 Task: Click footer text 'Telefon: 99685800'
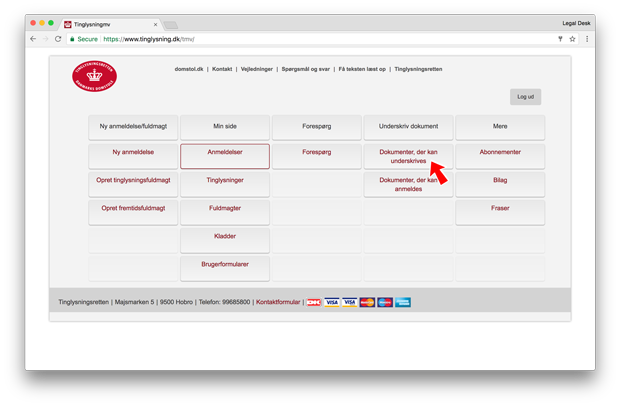[224, 302]
